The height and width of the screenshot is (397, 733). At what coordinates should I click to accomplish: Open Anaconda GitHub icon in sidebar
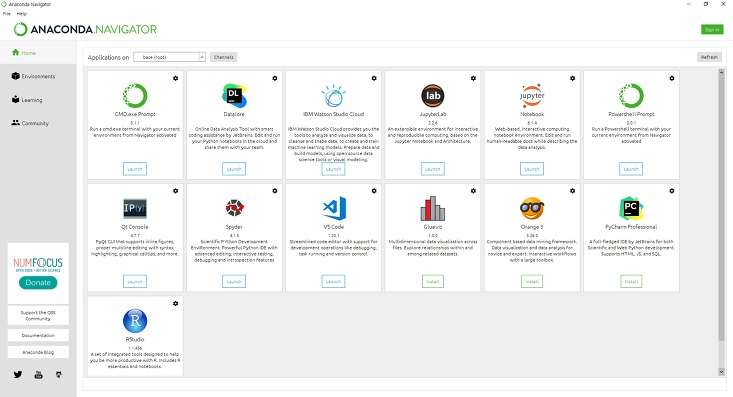pos(58,375)
